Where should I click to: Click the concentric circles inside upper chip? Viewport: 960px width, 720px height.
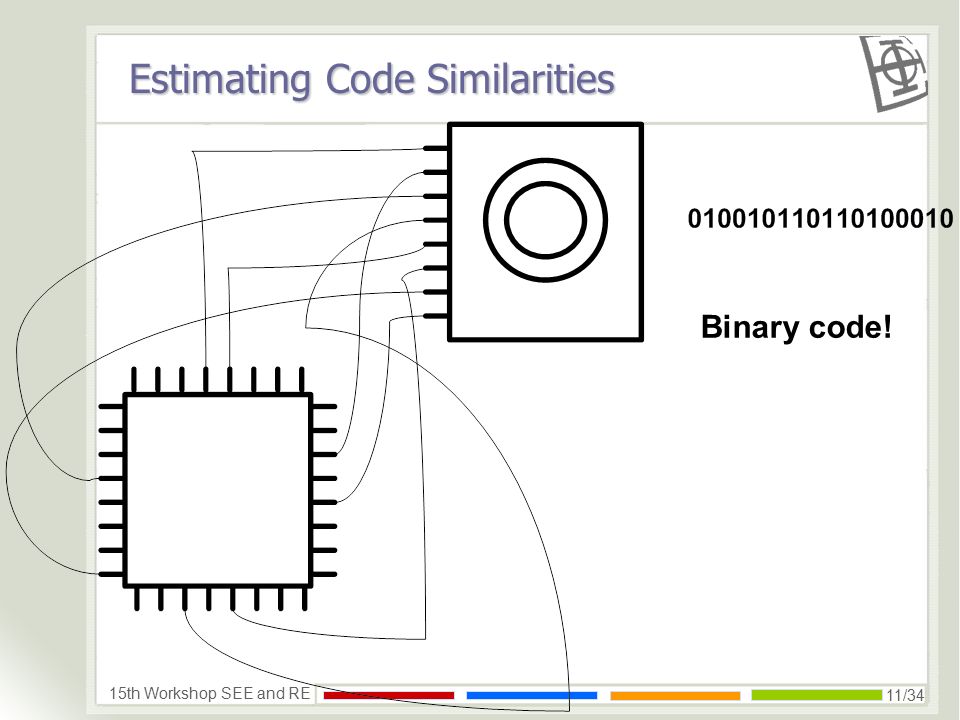tap(545, 220)
